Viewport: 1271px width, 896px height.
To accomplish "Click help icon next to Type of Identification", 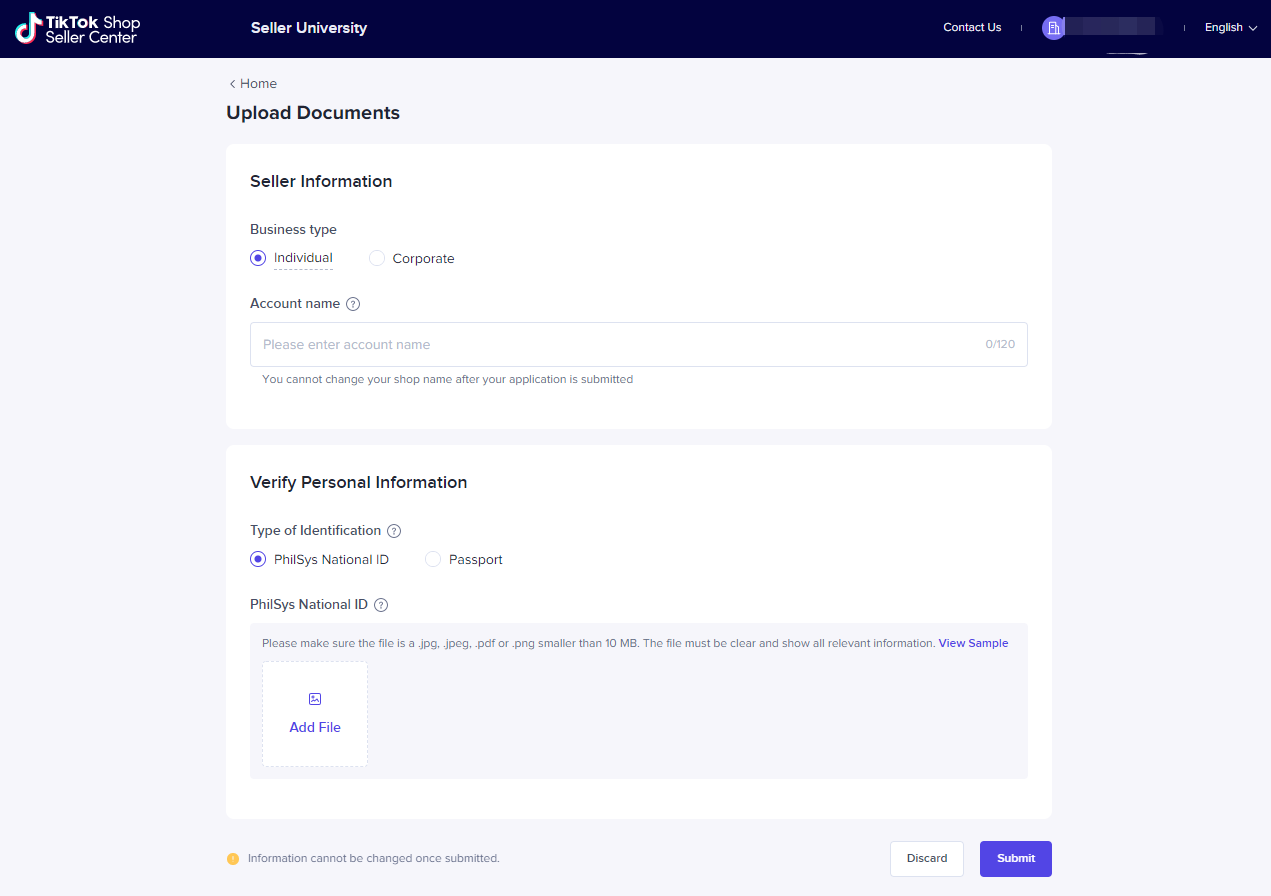I will (394, 531).
